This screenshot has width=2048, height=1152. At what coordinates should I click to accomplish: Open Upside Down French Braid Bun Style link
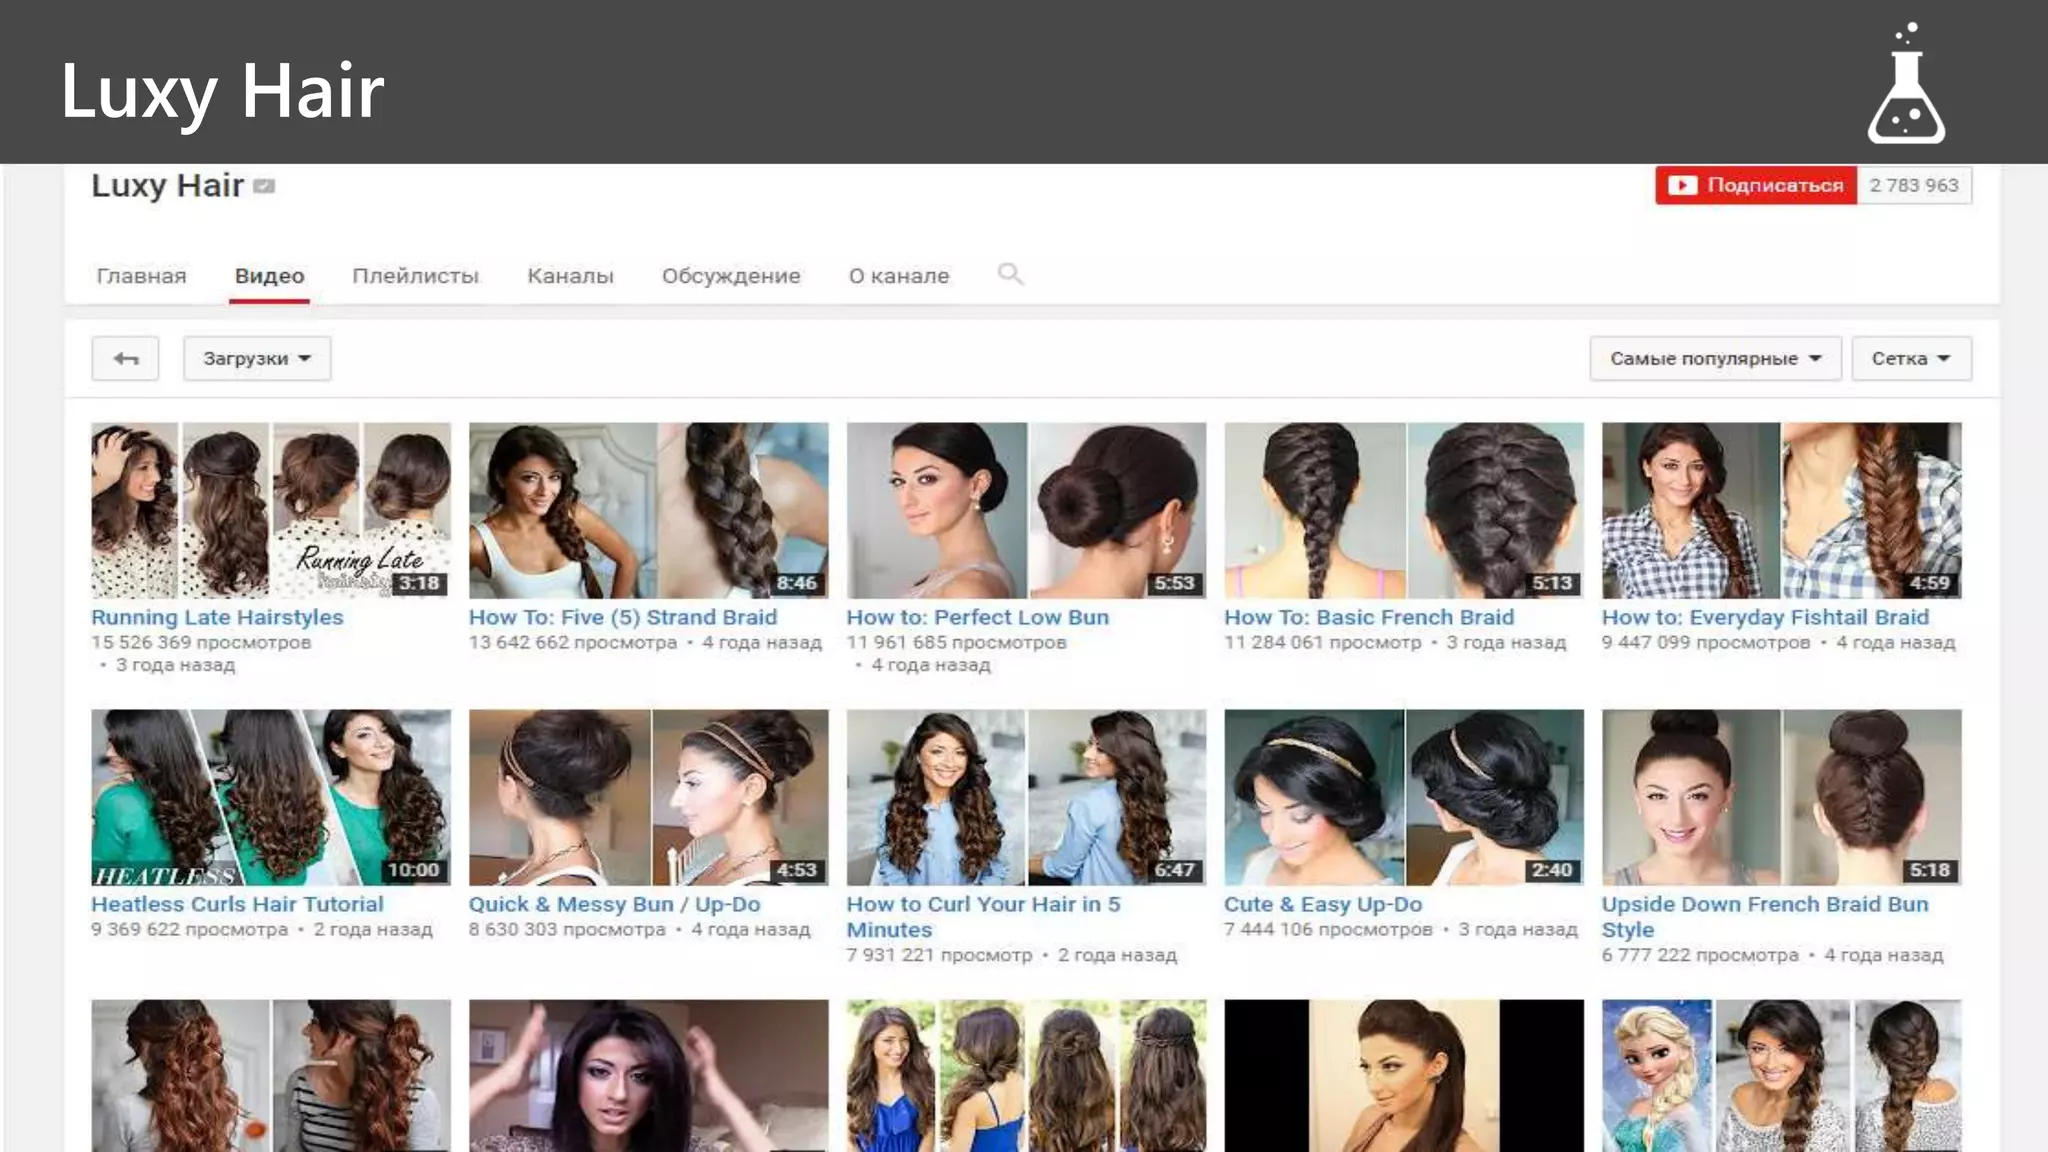(1765, 917)
